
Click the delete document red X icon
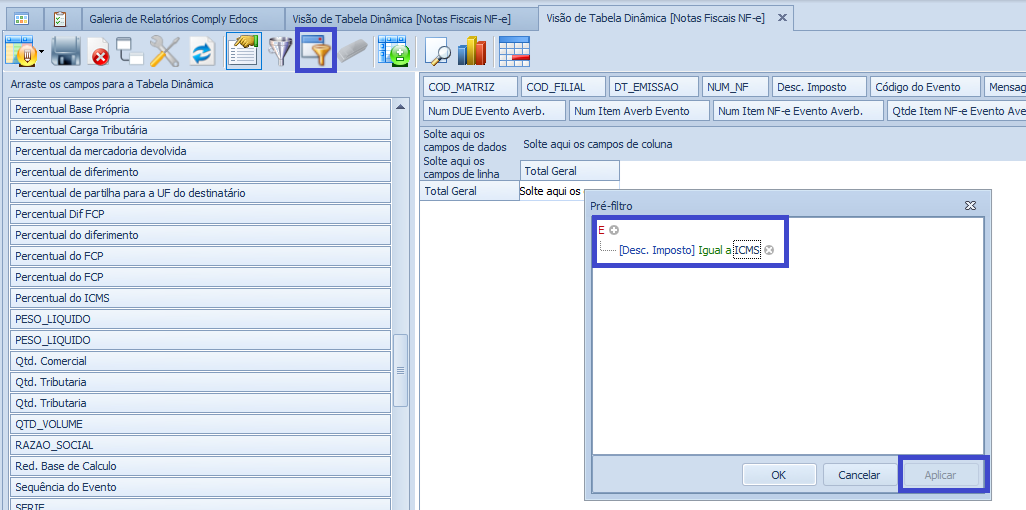[x=98, y=52]
